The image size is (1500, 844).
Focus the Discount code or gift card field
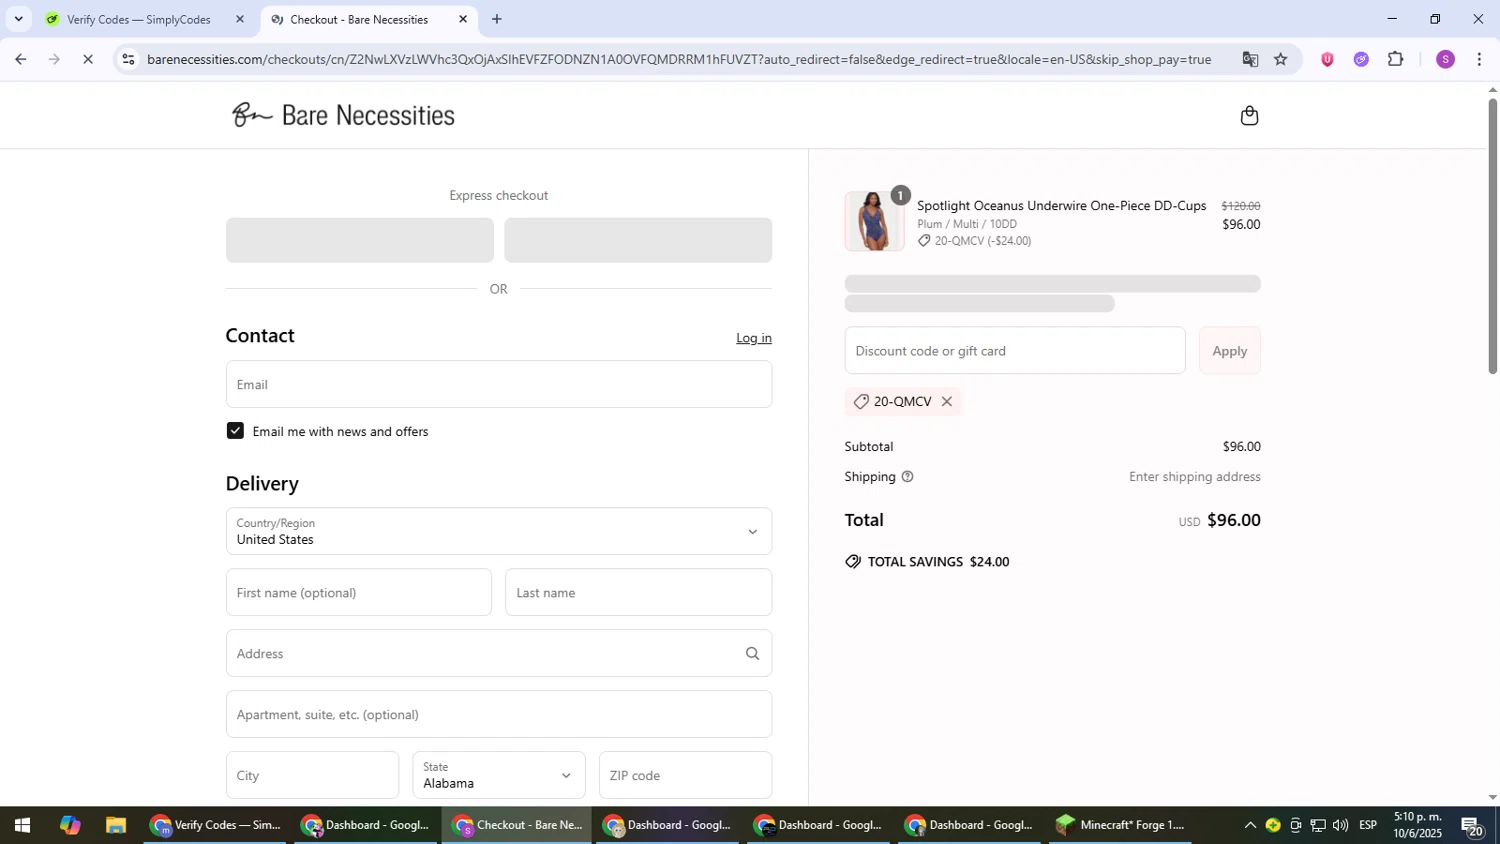(x=1015, y=351)
